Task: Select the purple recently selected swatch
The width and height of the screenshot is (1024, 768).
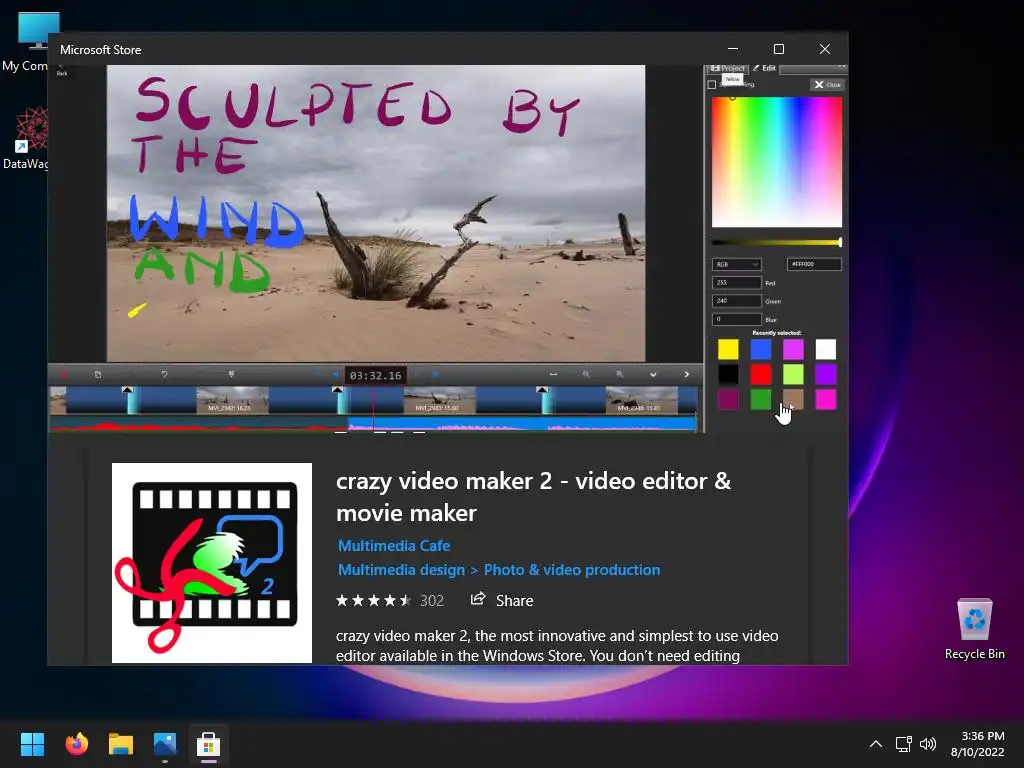Action: (825, 374)
